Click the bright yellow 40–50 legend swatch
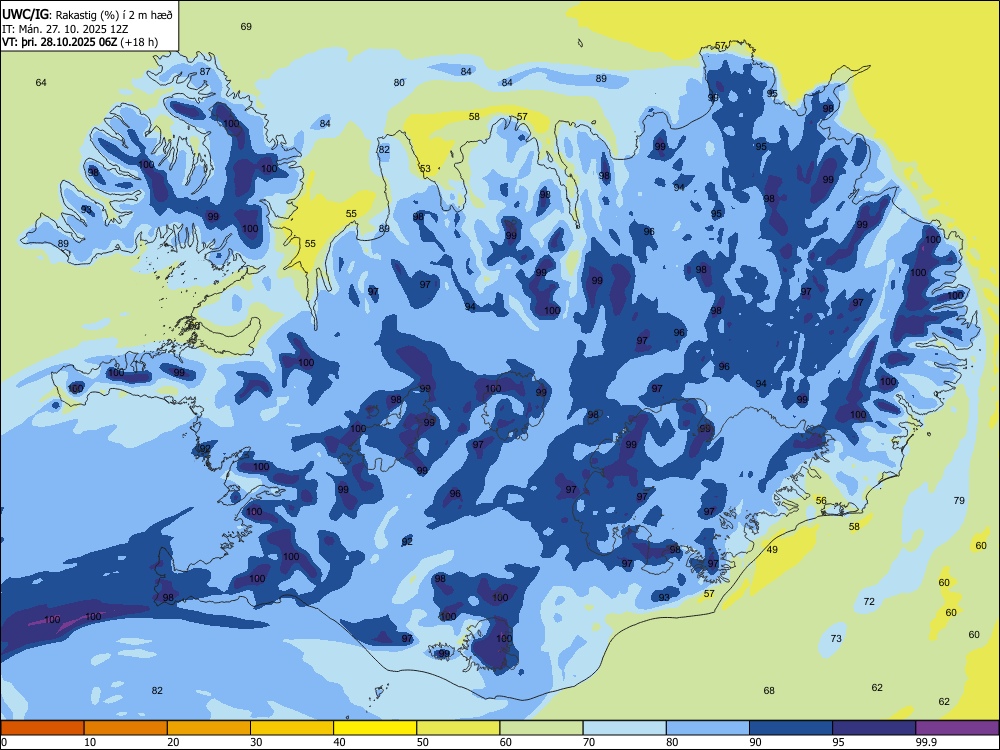Image resolution: width=1000 pixels, height=750 pixels. (375, 728)
